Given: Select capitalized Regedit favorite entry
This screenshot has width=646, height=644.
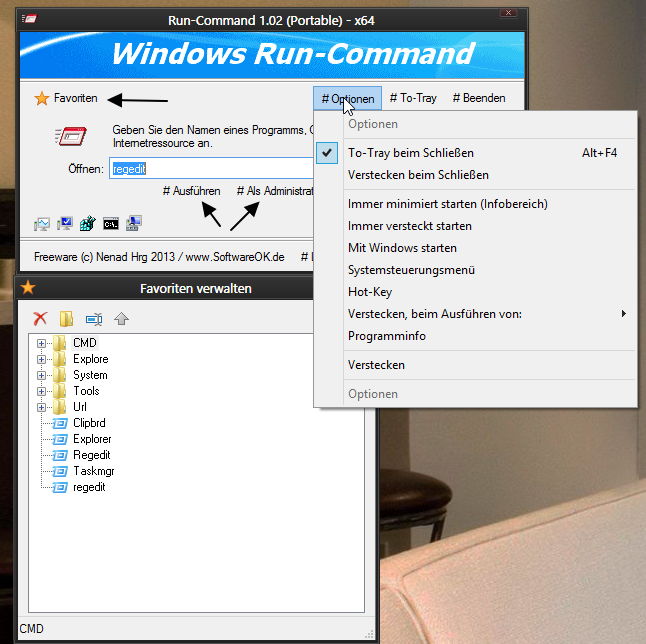Looking at the screenshot, I should [x=91, y=455].
